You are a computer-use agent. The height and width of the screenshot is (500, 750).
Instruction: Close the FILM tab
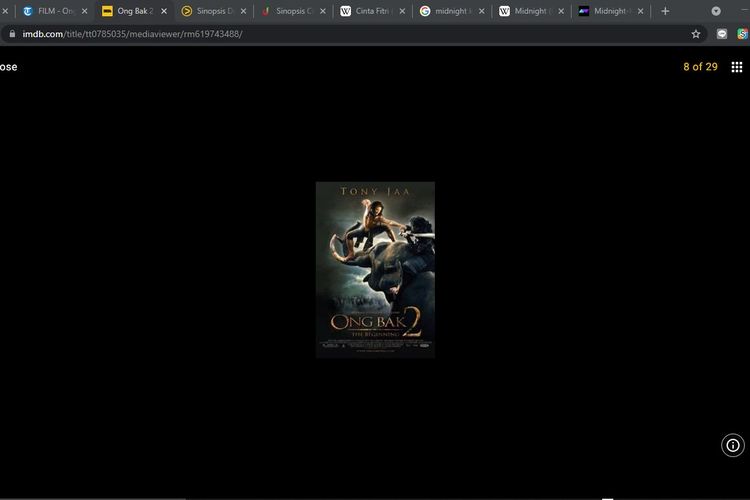(84, 11)
